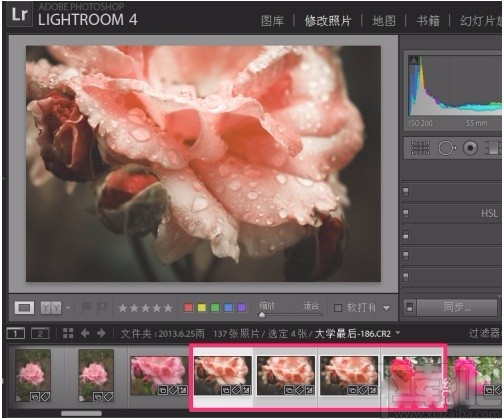Screen dimensions: 504x419
Task: Click the histogram graph
Action: pos(455,86)
